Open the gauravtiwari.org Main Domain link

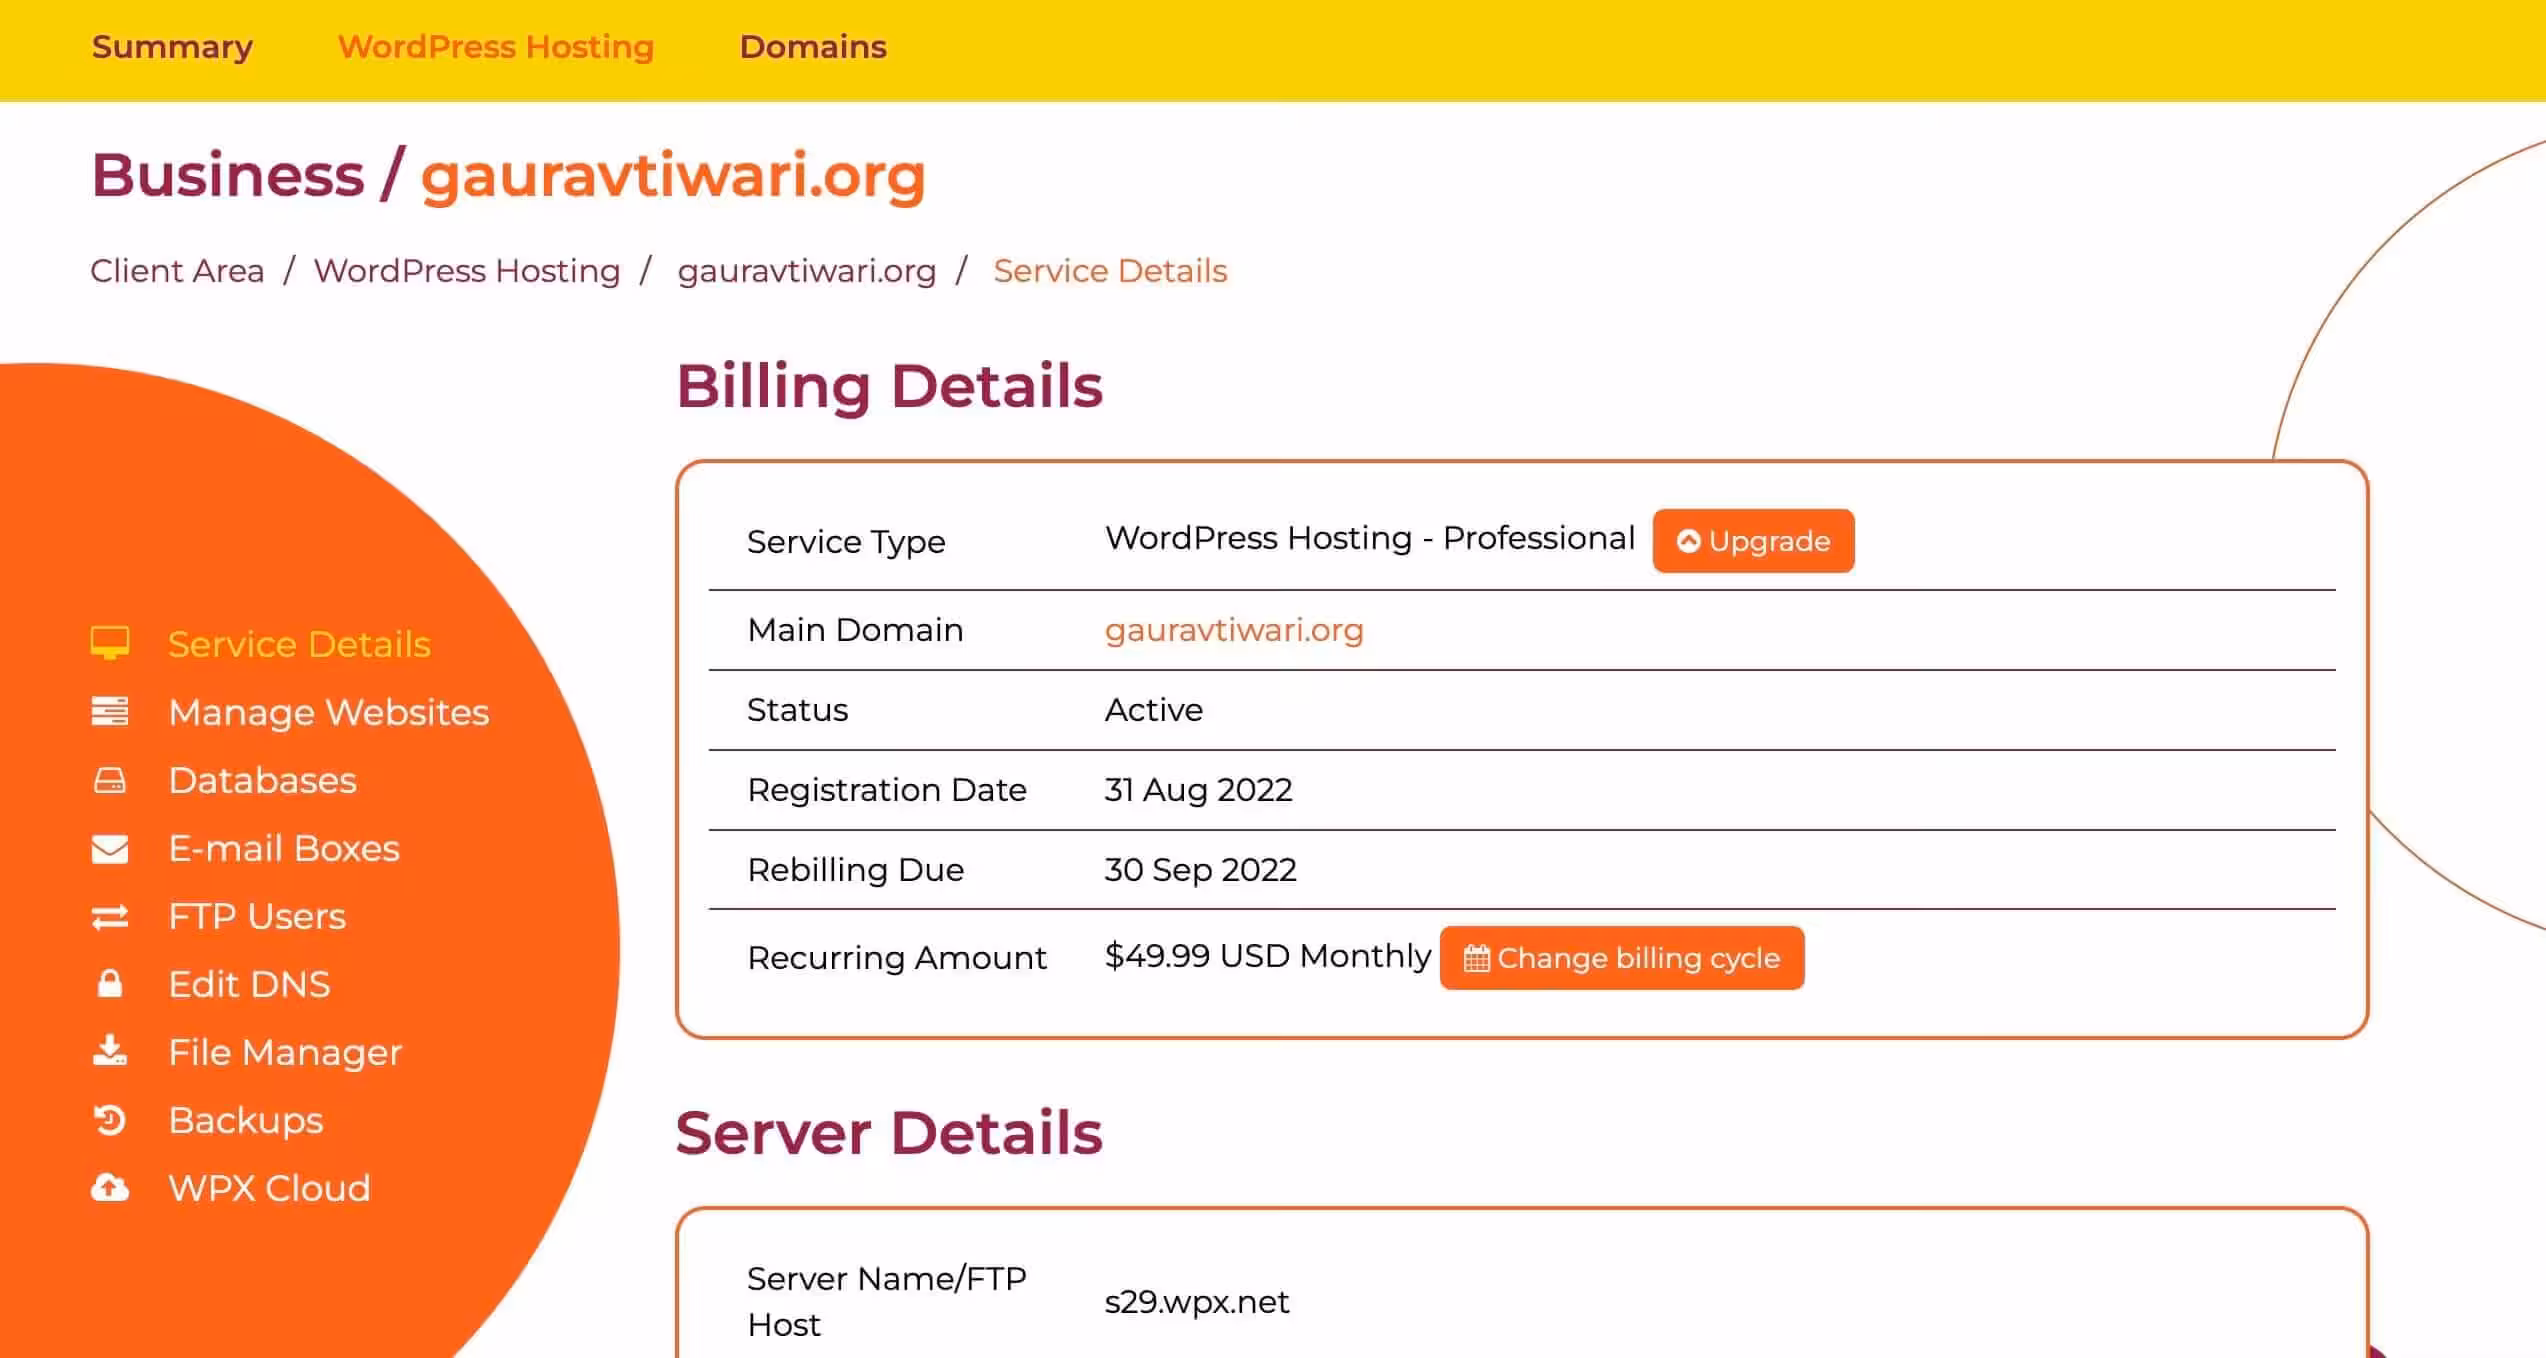1233,630
